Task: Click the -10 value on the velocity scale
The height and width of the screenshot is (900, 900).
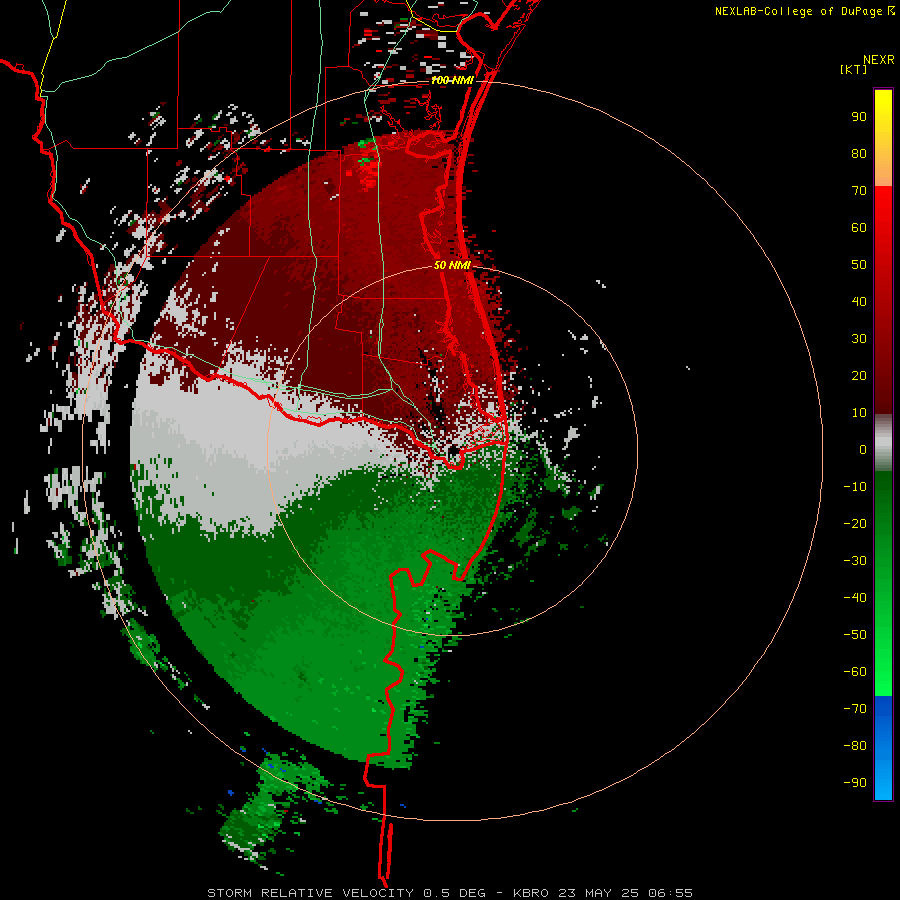Action: (x=855, y=487)
